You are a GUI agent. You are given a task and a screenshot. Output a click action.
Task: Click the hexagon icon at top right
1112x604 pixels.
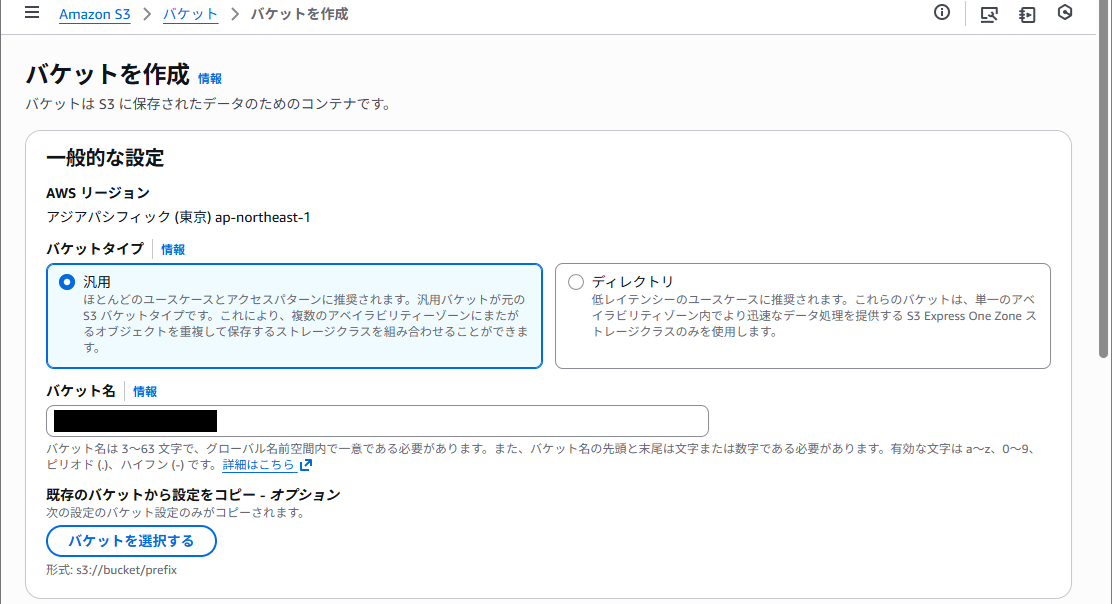1065,14
